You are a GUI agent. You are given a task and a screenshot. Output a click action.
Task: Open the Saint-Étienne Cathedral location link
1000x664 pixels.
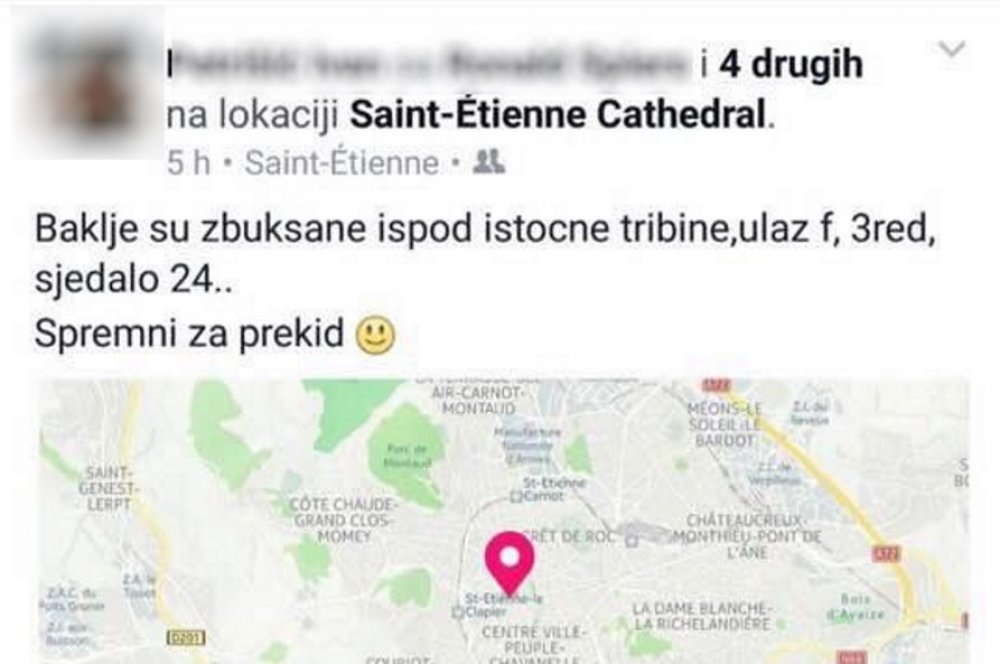[557, 115]
